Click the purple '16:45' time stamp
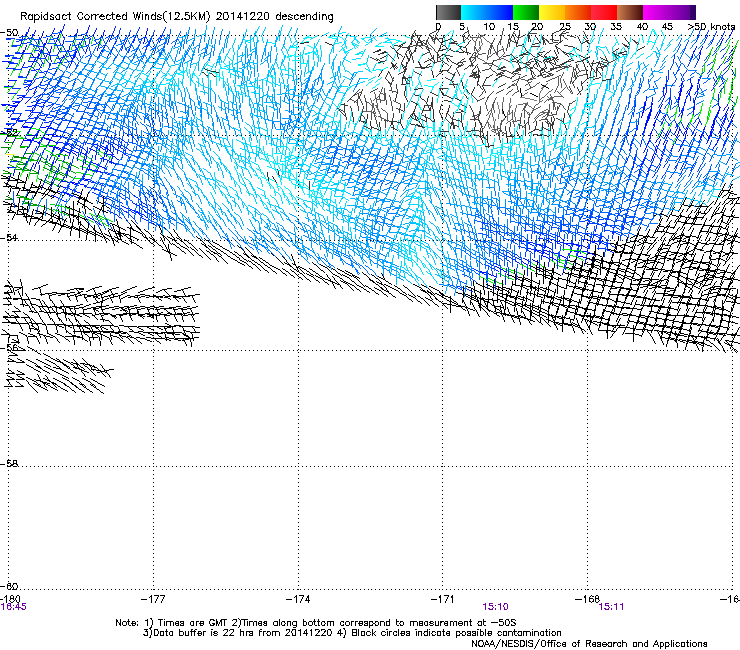The image size is (740, 650). 14,607
